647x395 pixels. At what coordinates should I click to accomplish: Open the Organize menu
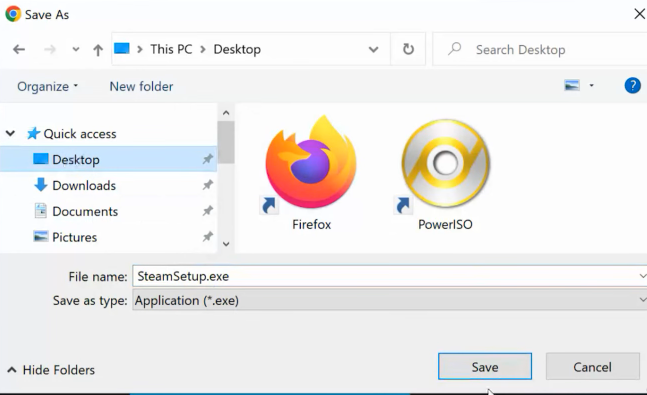(47, 87)
